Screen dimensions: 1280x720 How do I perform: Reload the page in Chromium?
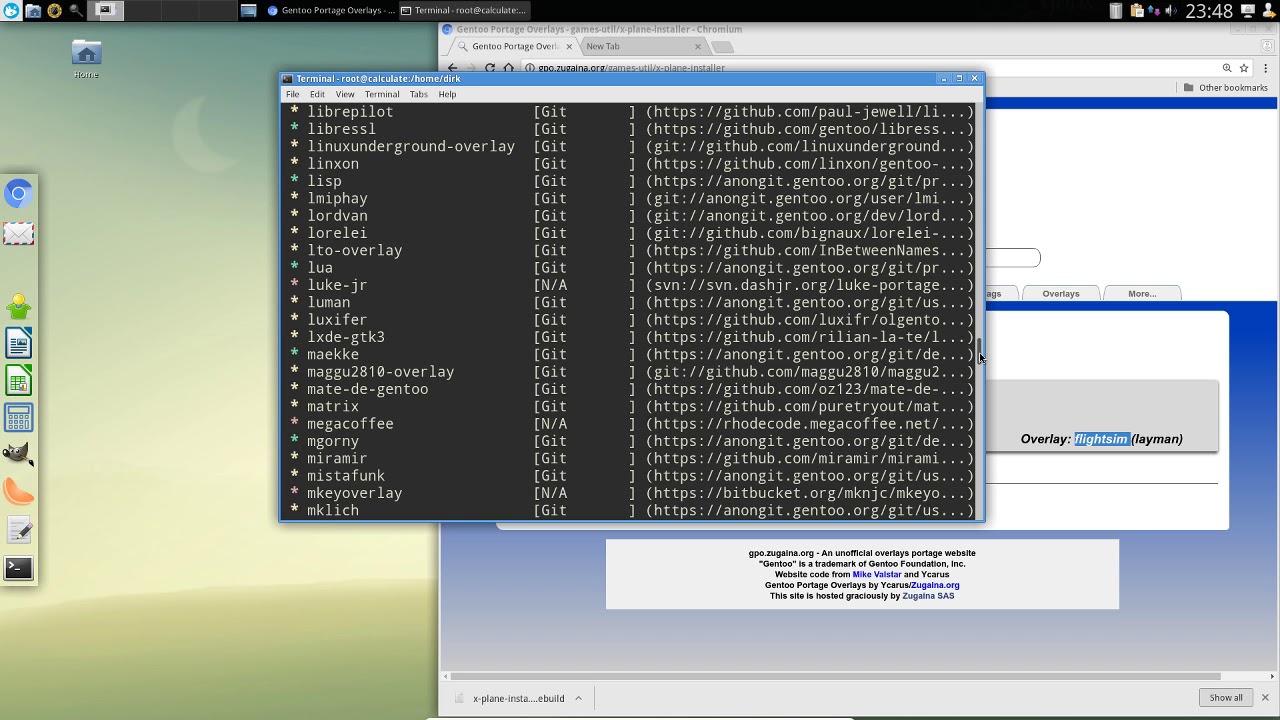coord(490,67)
